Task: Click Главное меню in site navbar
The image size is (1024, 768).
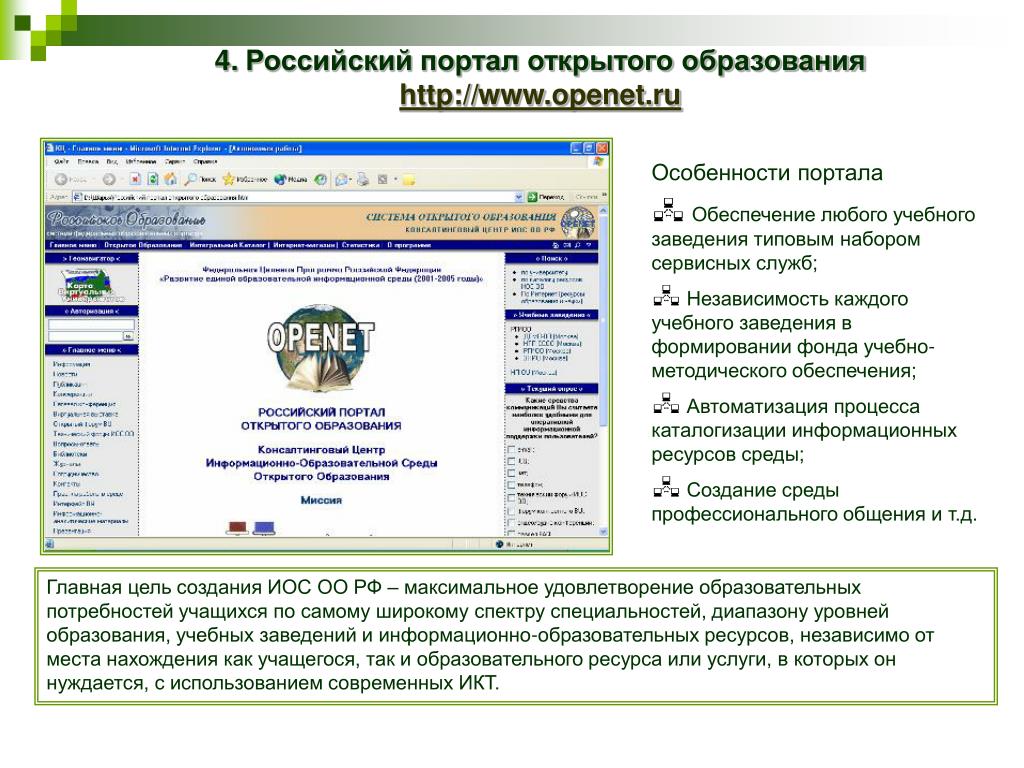Action: [x=73, y=245]
